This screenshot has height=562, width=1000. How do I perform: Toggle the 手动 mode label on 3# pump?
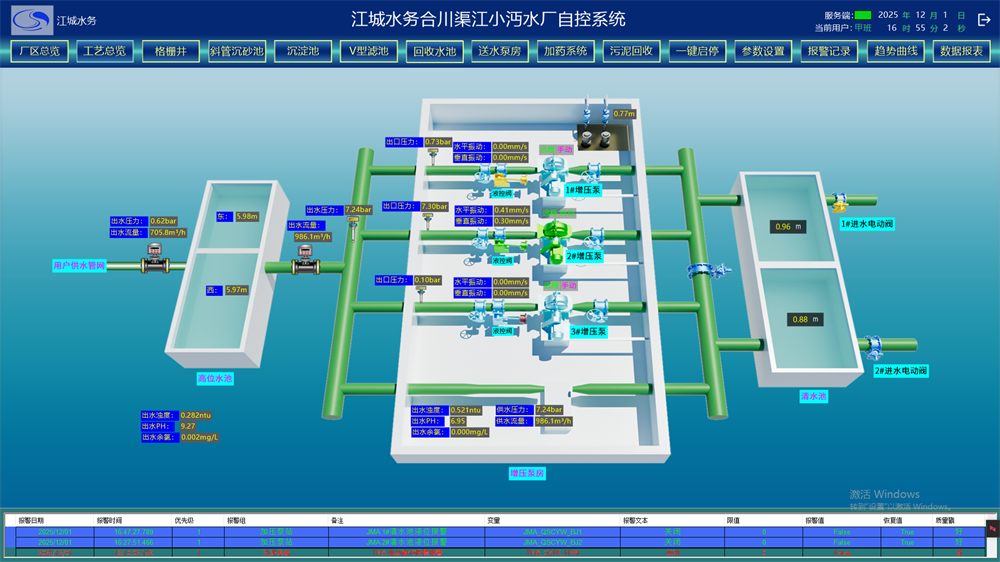tap(568, 285)
